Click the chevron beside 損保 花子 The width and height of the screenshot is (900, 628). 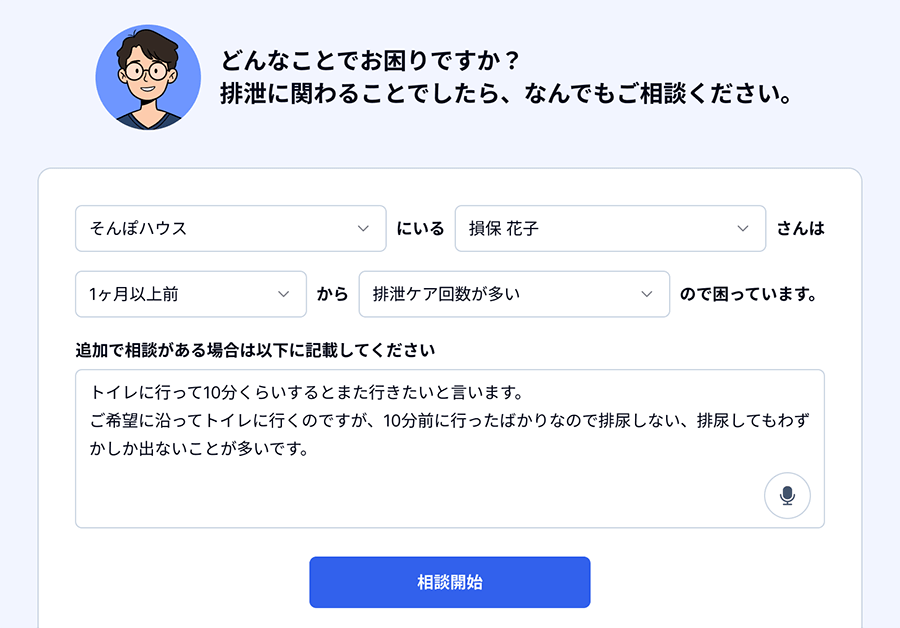pyautogui.click(x=743, y=228)
